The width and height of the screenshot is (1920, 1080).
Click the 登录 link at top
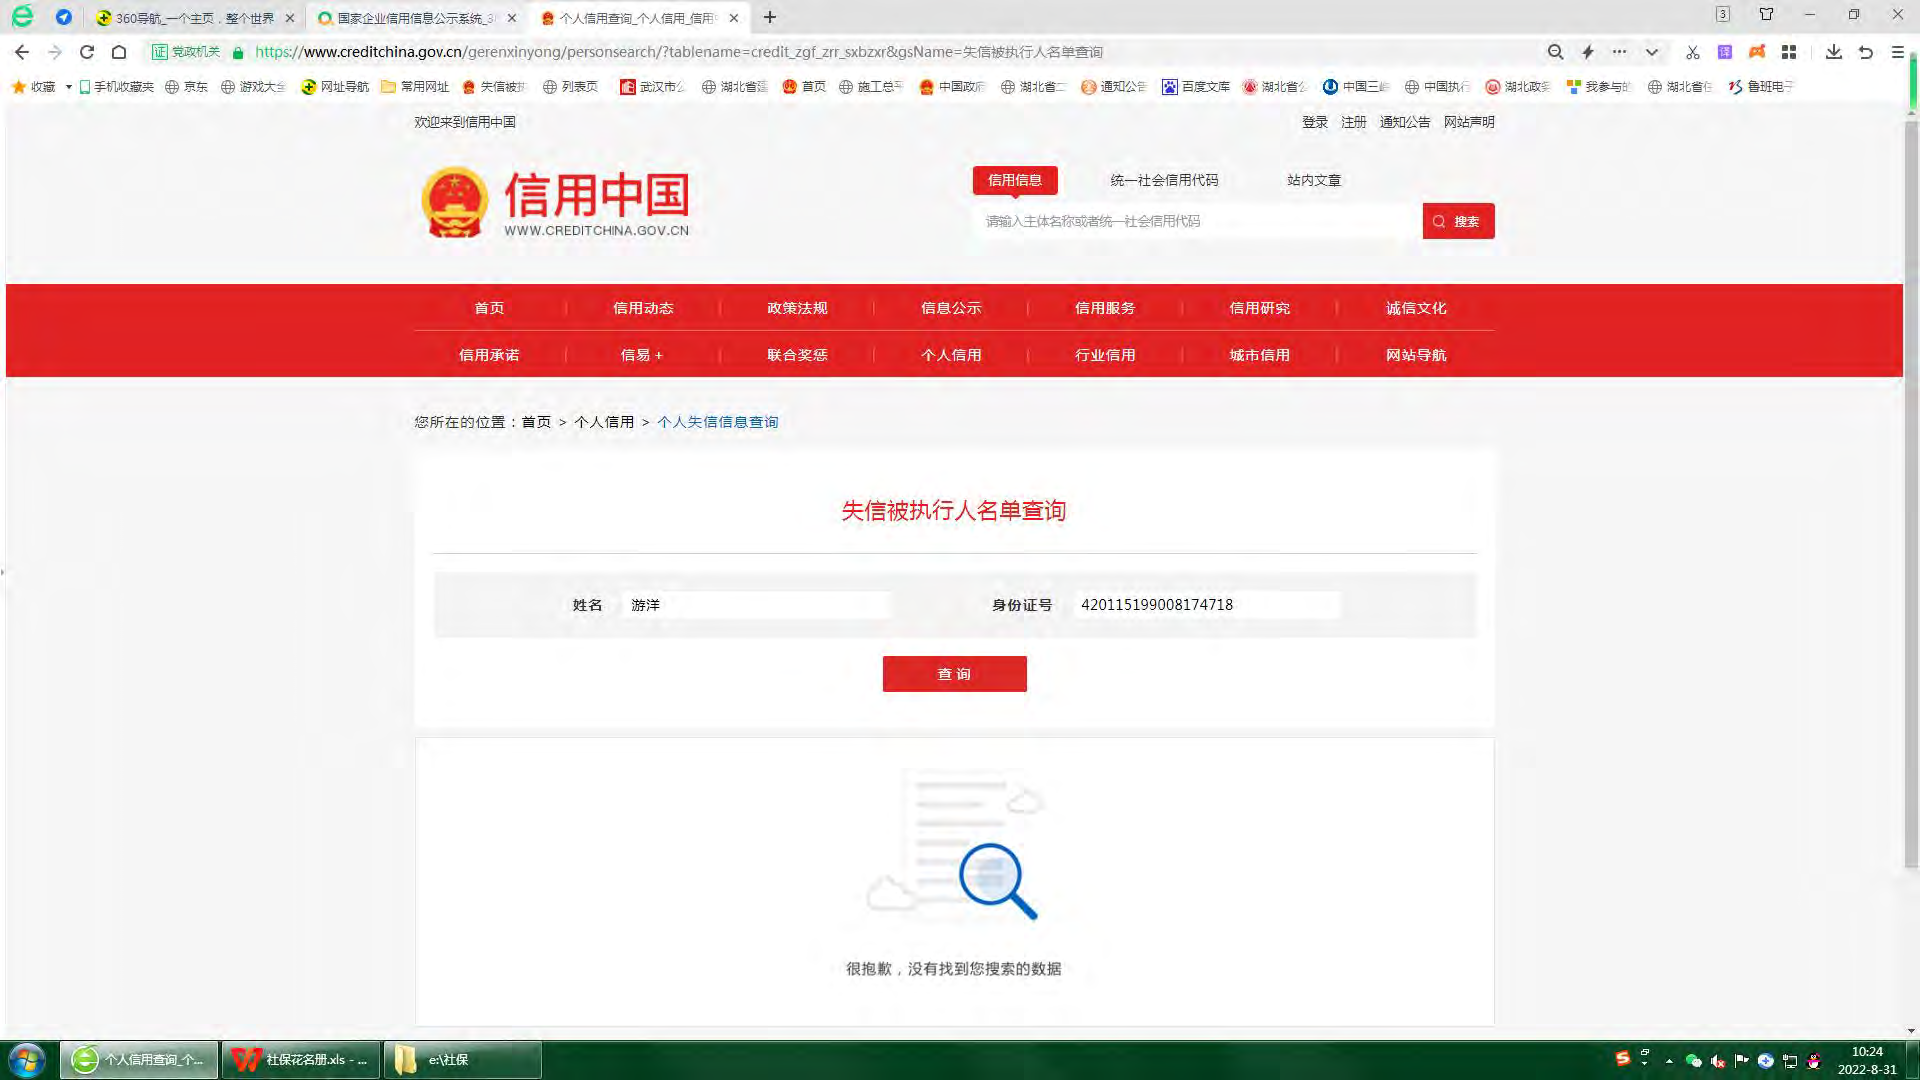[x=1314, y=122]
